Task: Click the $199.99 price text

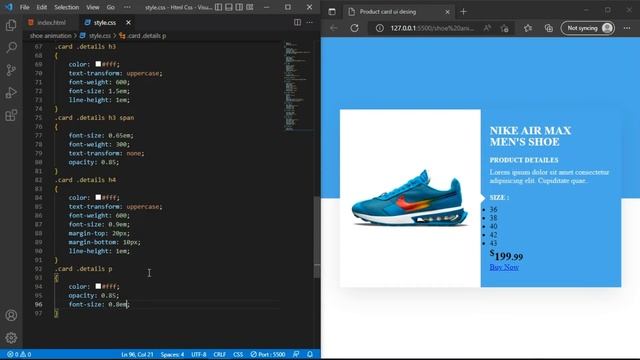Action: pos(506,255)
